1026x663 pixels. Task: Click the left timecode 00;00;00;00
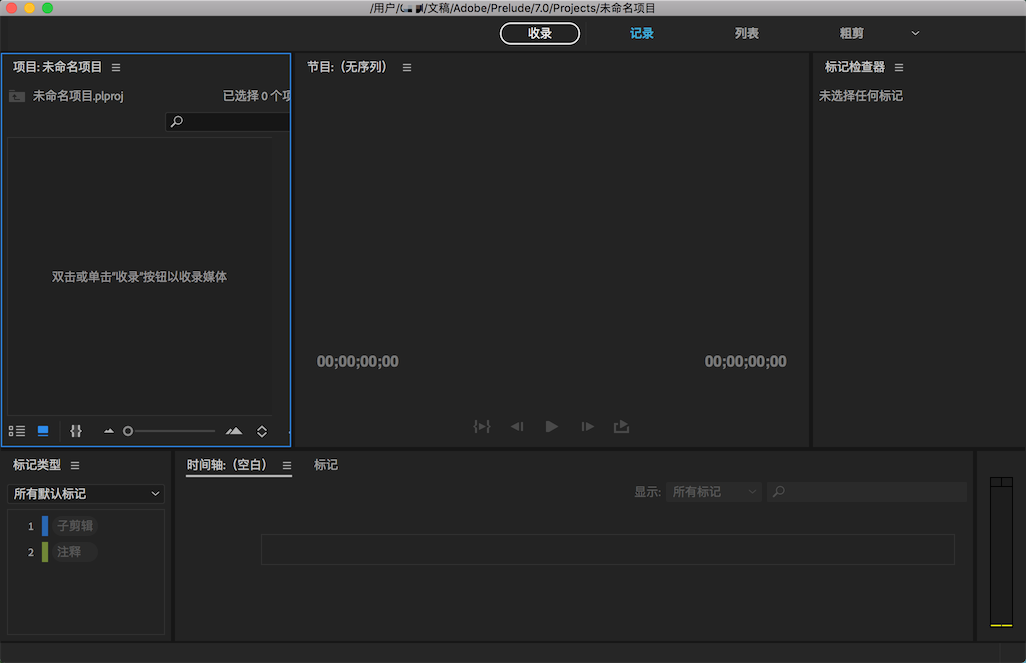pos(357,361)
